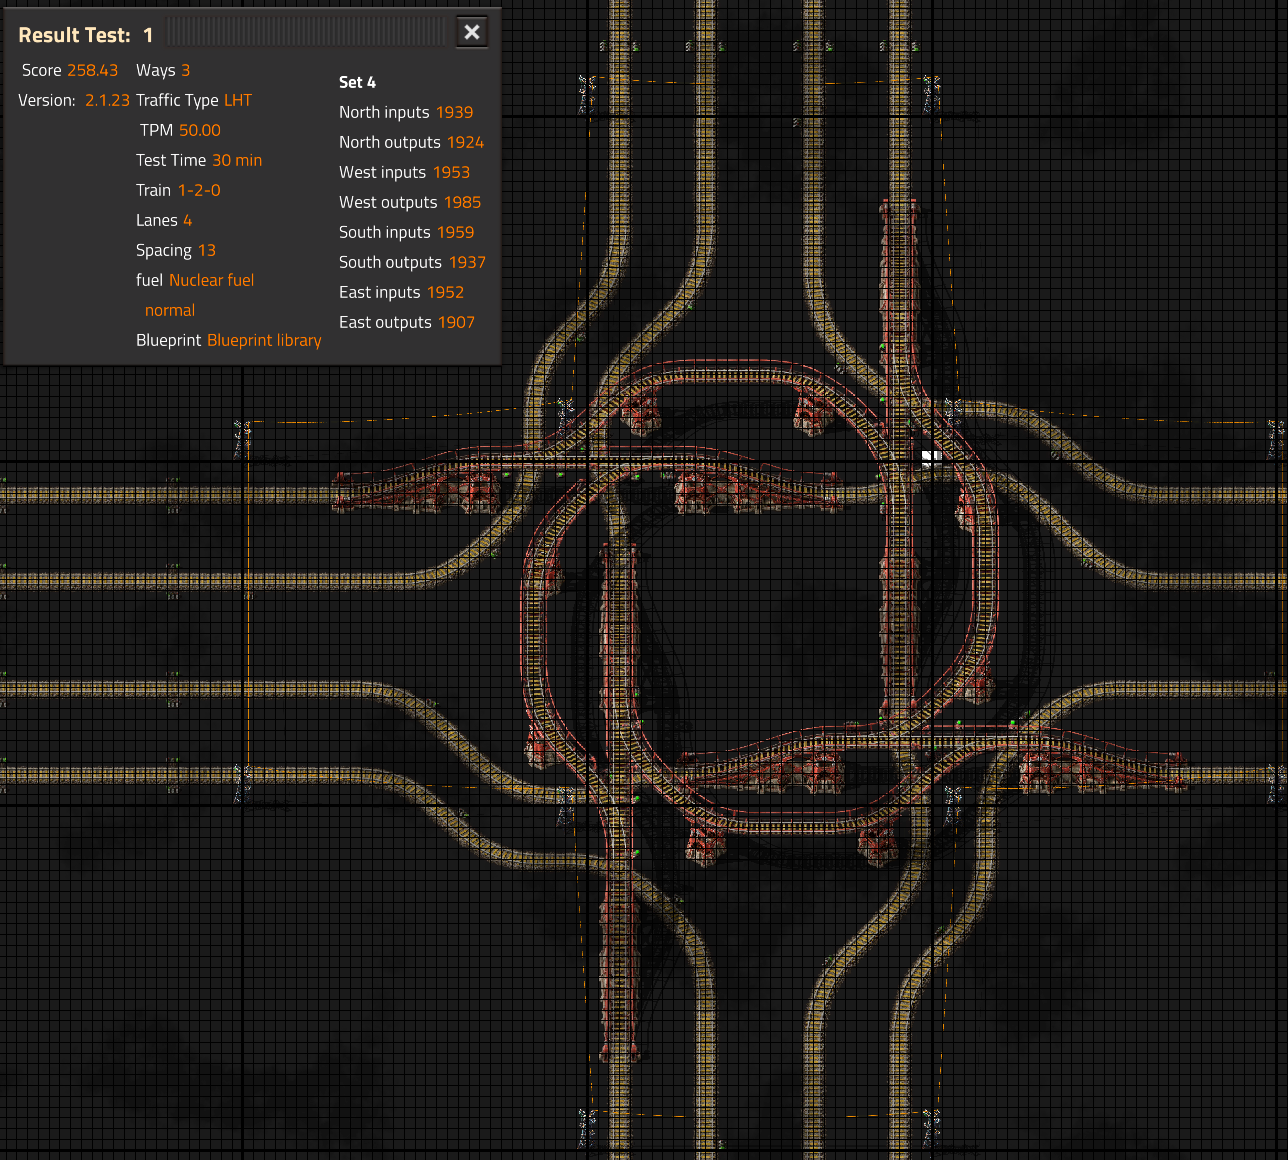Click the normal quality label
The width and height of the screenshot is (1288, 1160).
170,310
